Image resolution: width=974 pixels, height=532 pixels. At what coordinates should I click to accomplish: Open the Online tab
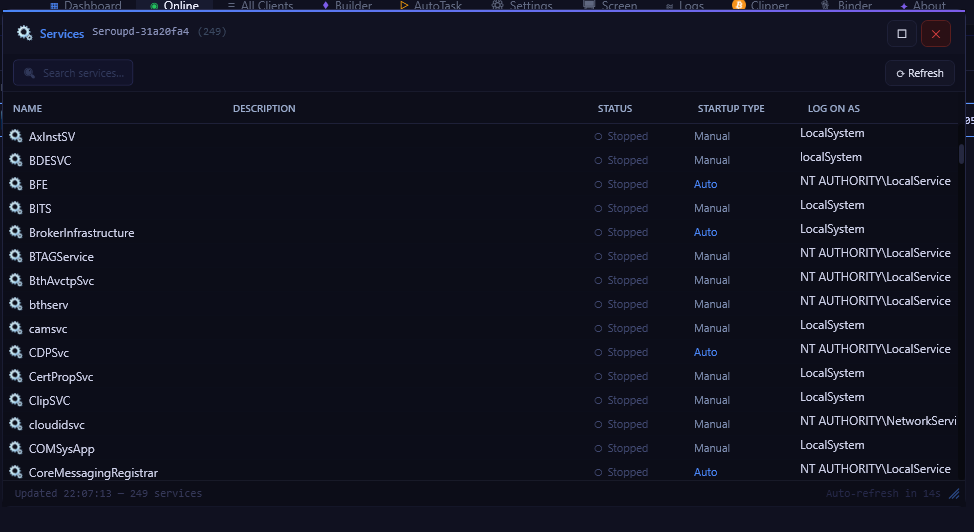click(174, 6)
